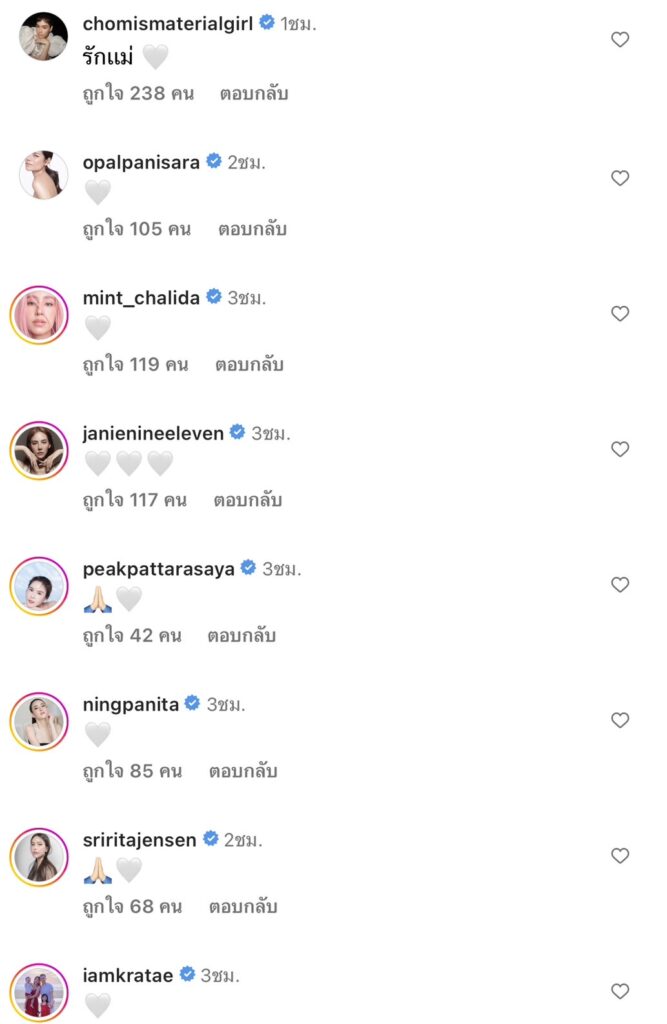Open mint_chalida's story avatar
Viewport: 667px width, 1024px height.
point(40,314)
